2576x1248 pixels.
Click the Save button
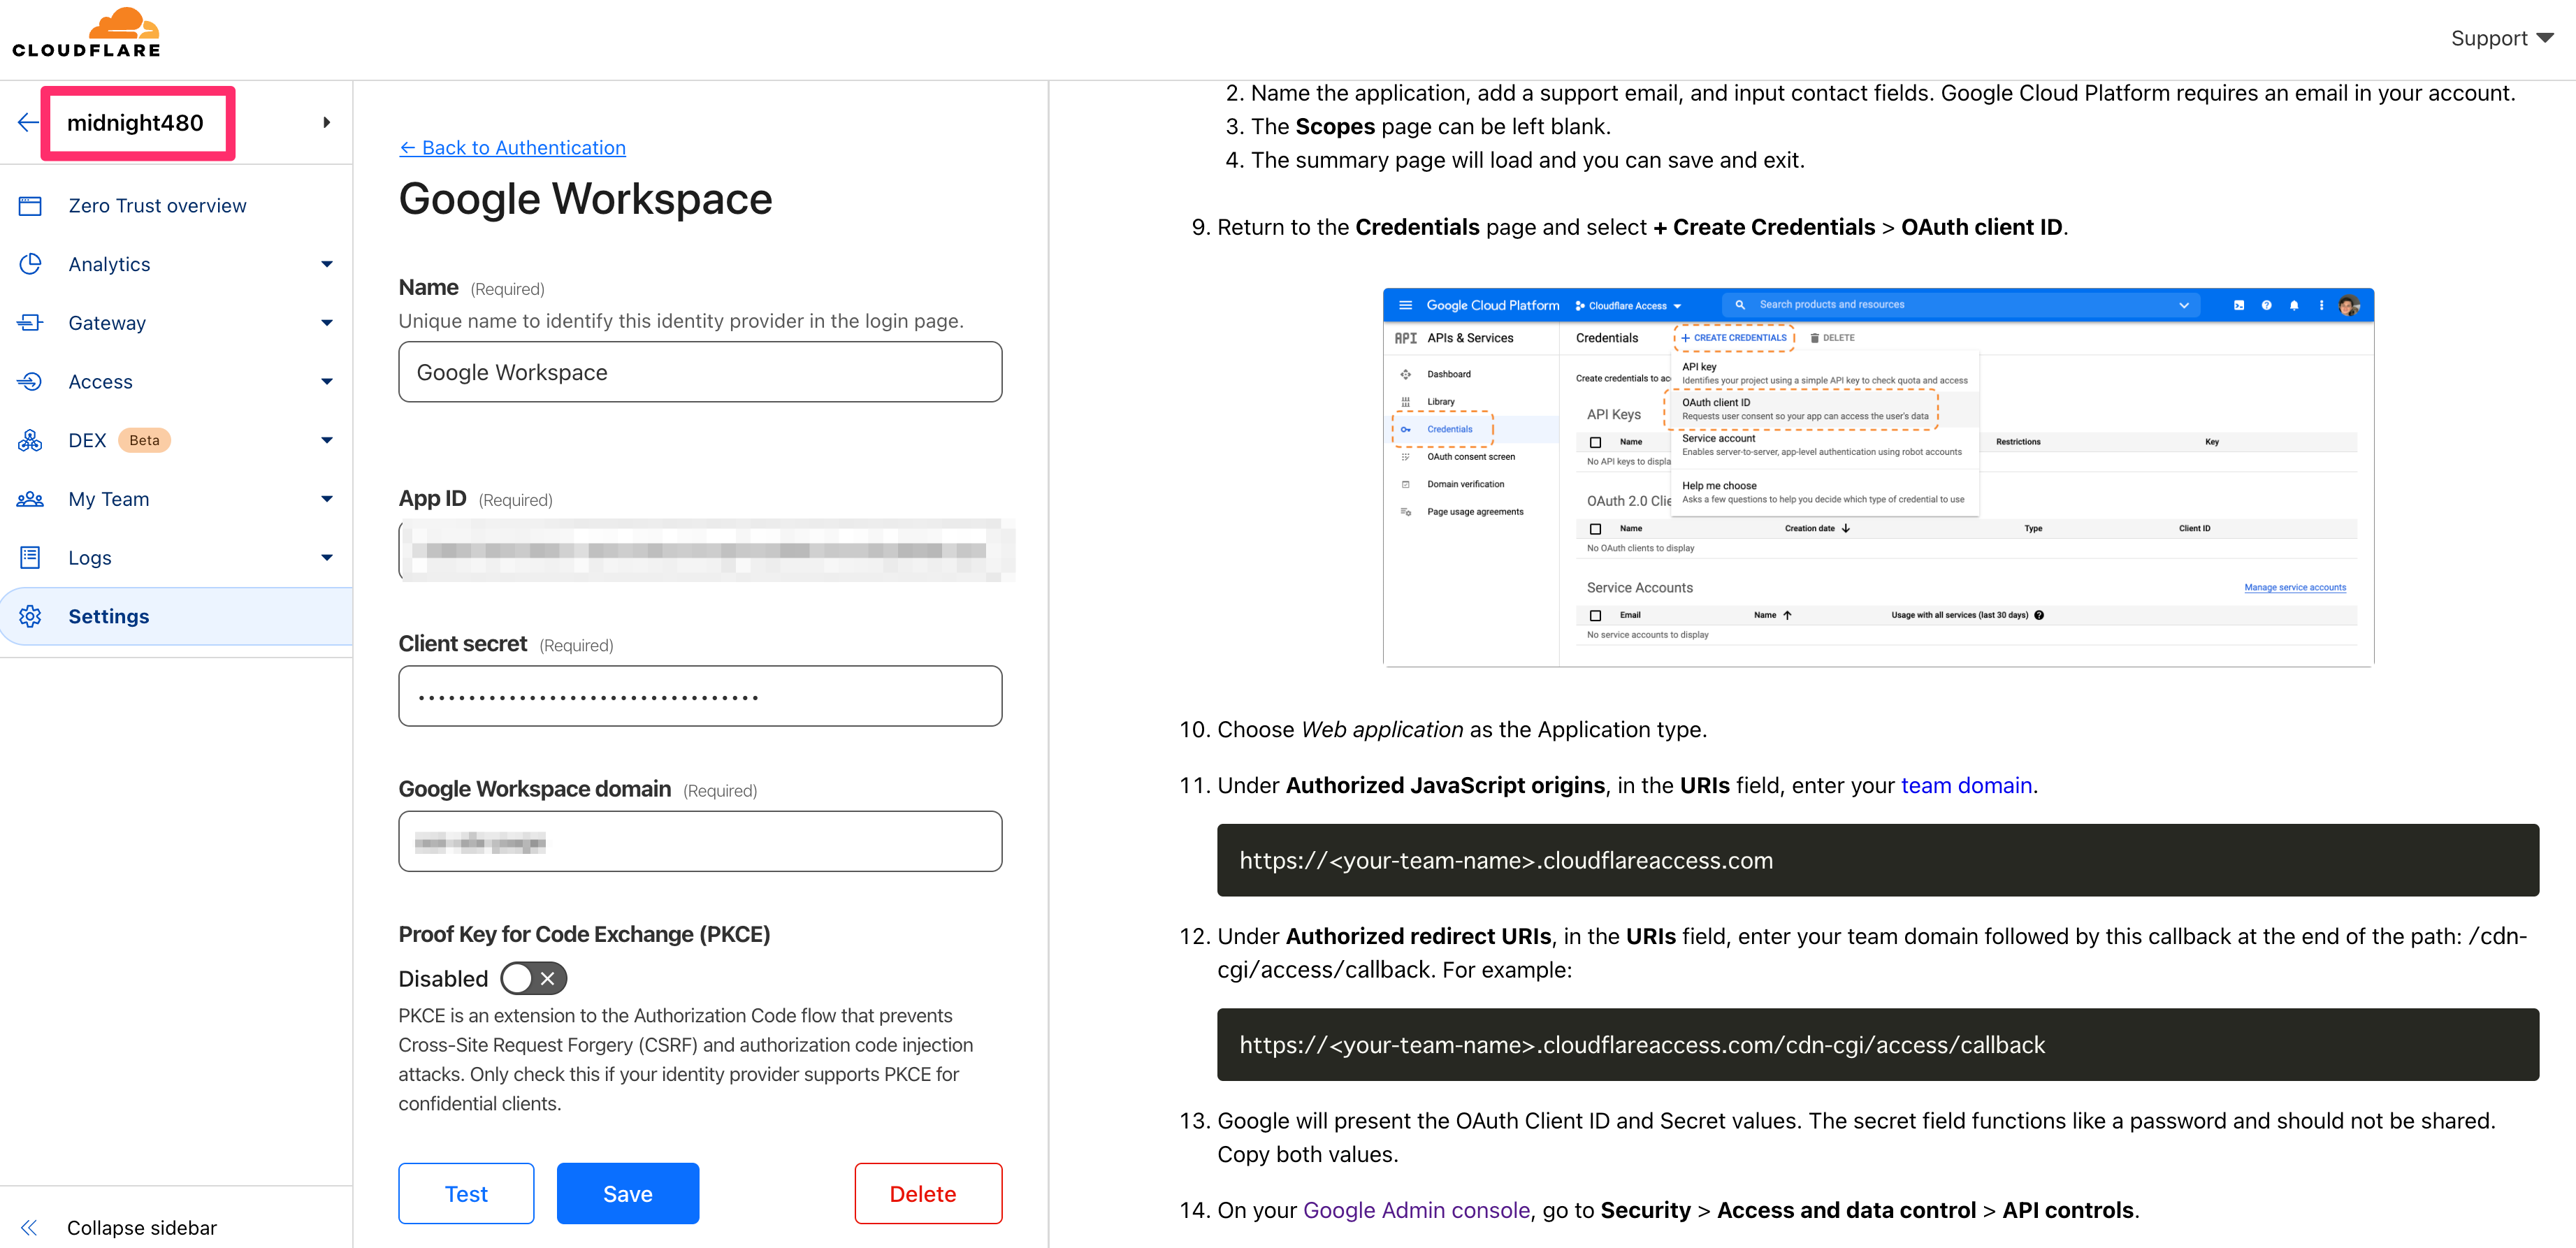coord(627,1194)
